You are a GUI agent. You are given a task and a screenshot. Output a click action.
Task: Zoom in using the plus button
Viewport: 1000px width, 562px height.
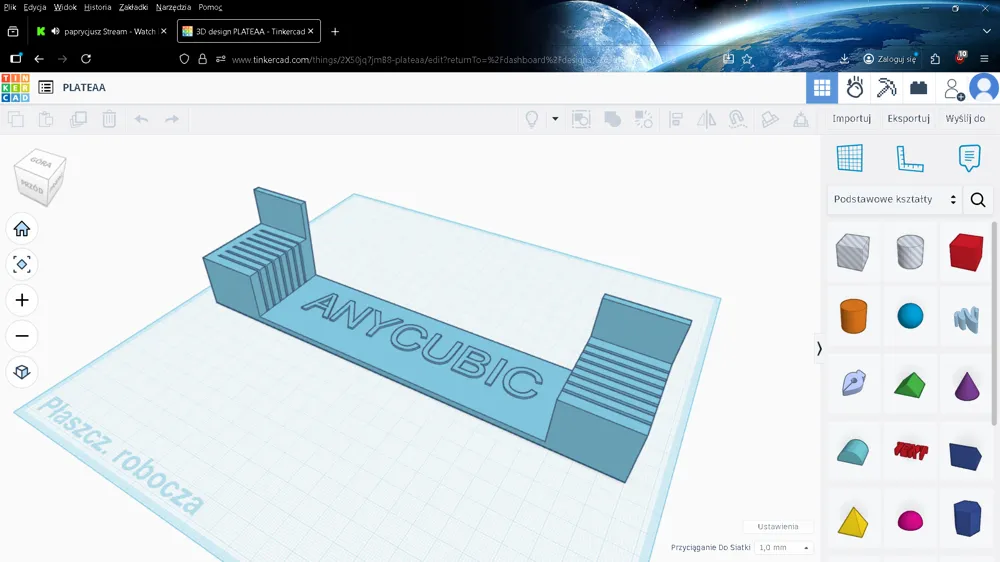tap(22, 301)
